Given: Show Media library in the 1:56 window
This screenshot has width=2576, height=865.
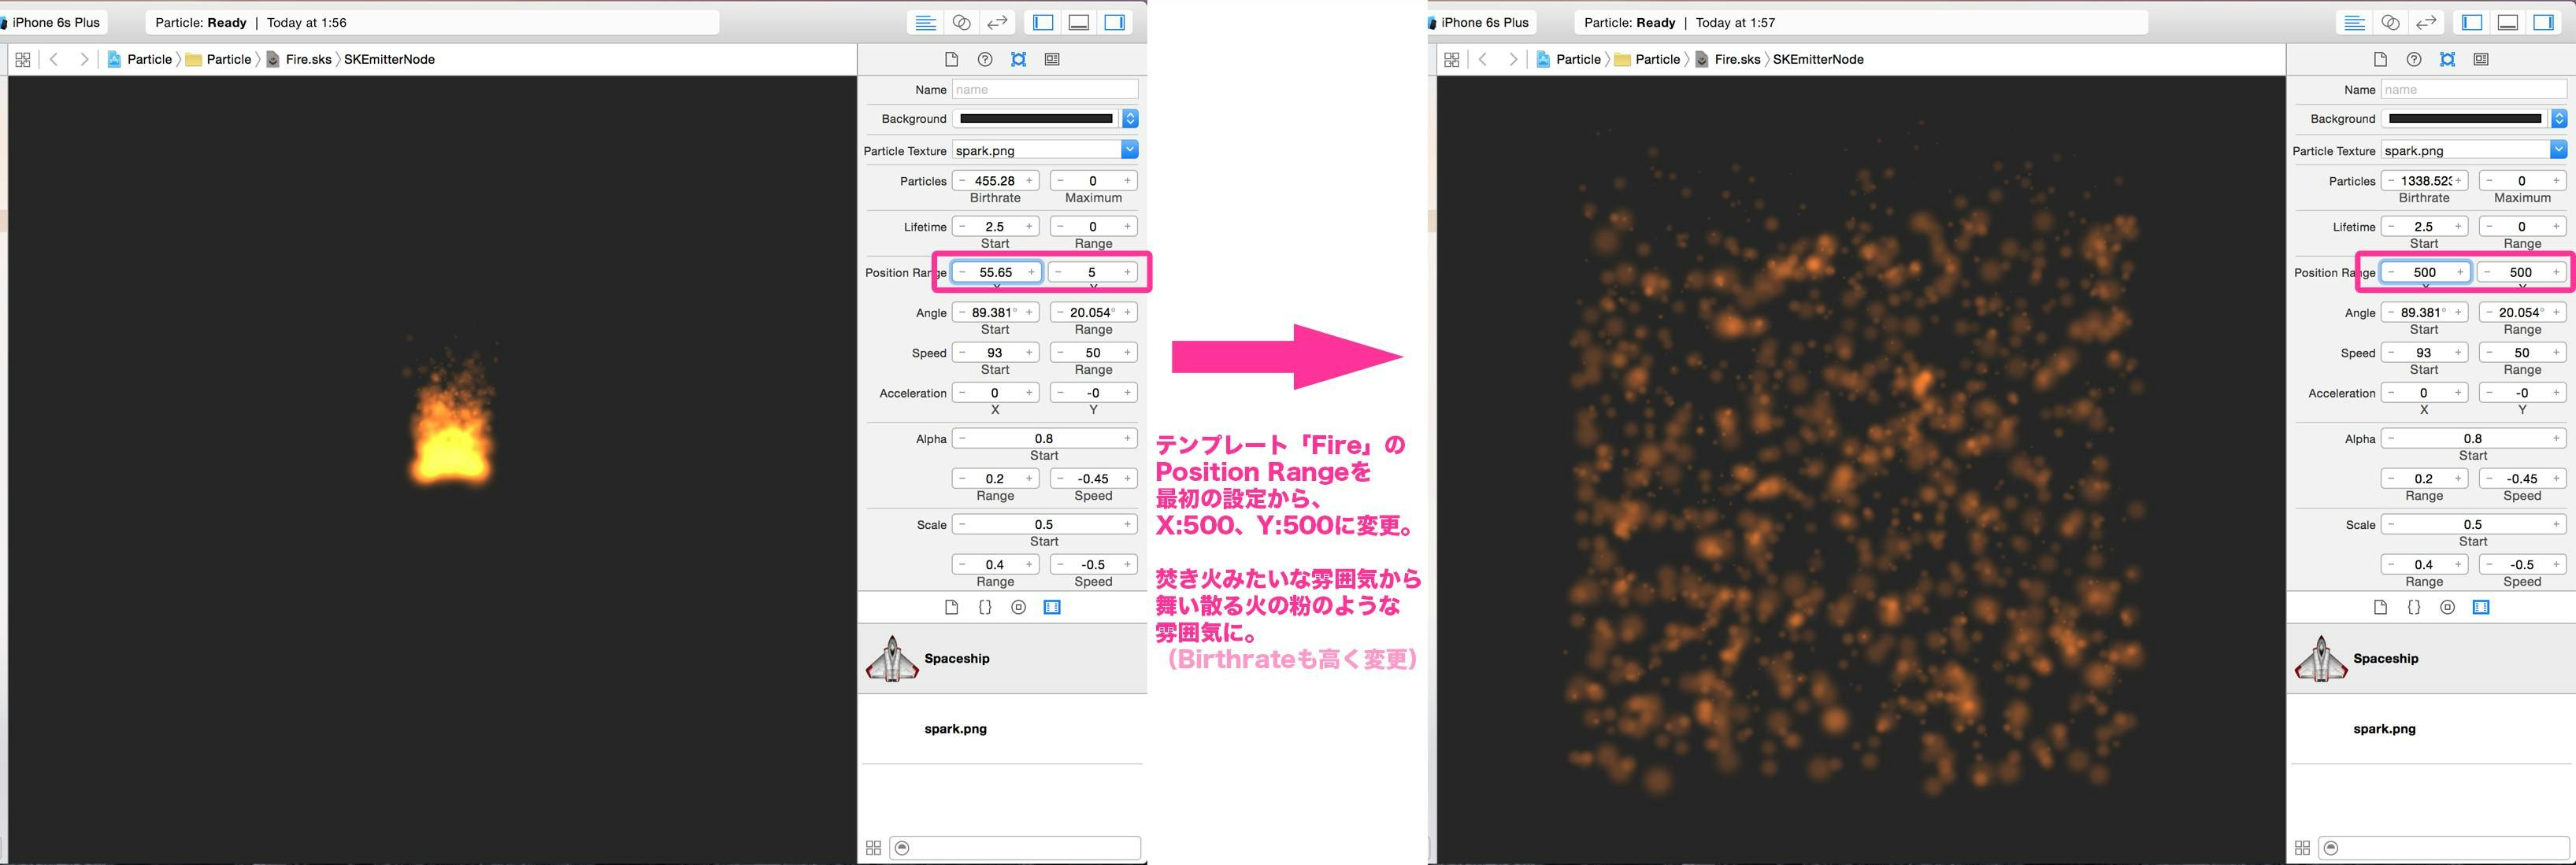Looking at the screenshot, I should [1052, 607].
